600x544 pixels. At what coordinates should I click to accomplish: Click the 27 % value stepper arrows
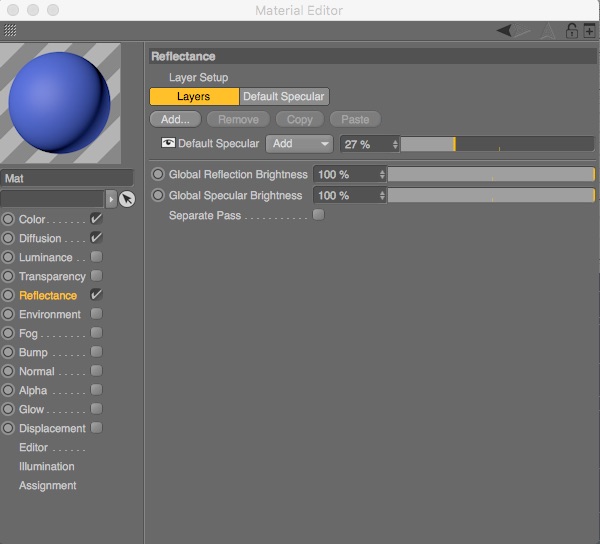395,144
